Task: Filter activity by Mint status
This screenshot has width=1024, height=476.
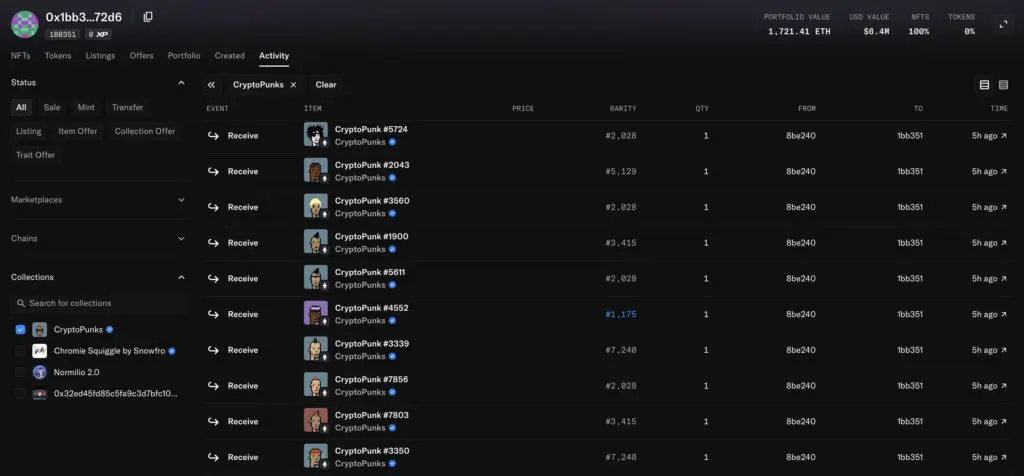Action: click(x=86, y=107)
